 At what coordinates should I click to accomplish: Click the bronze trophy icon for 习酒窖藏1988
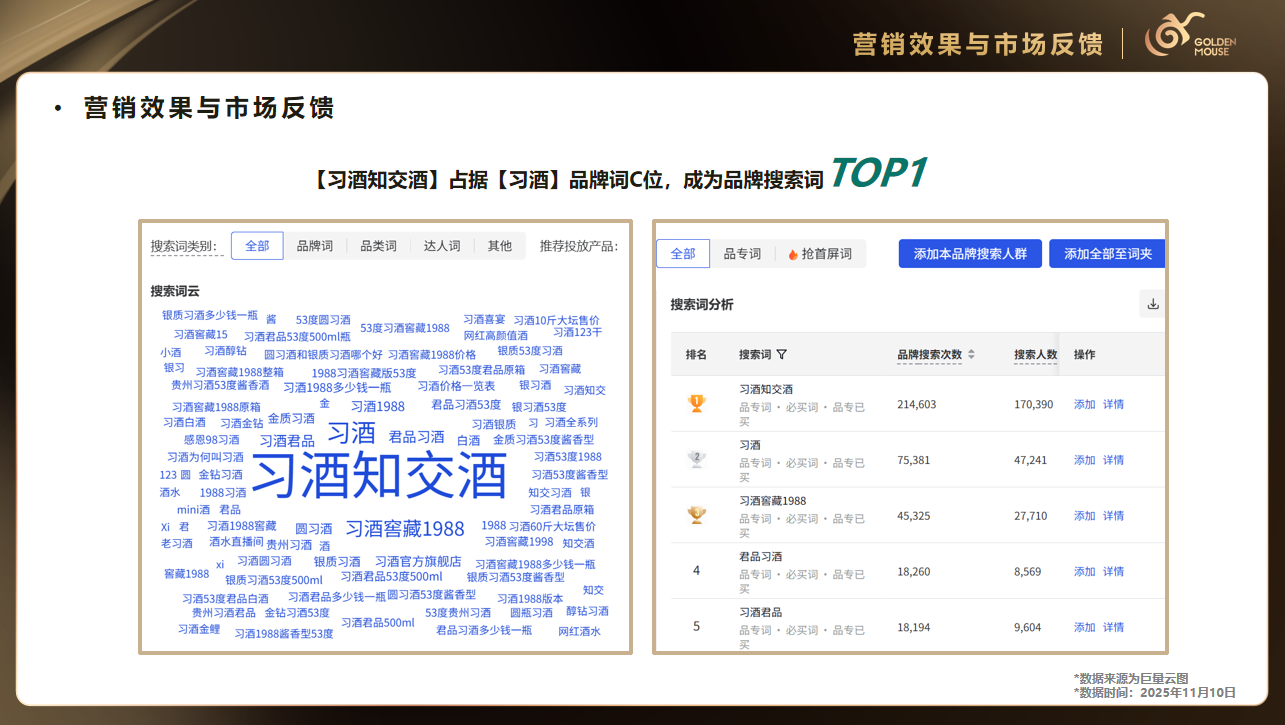[x=697, y=515]
